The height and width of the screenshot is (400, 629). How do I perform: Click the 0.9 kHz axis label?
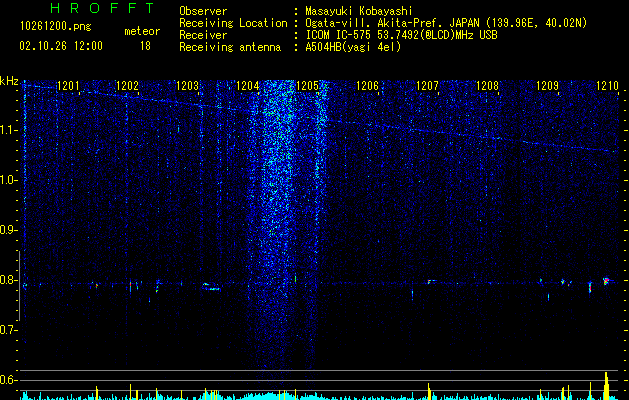[9, 230]
